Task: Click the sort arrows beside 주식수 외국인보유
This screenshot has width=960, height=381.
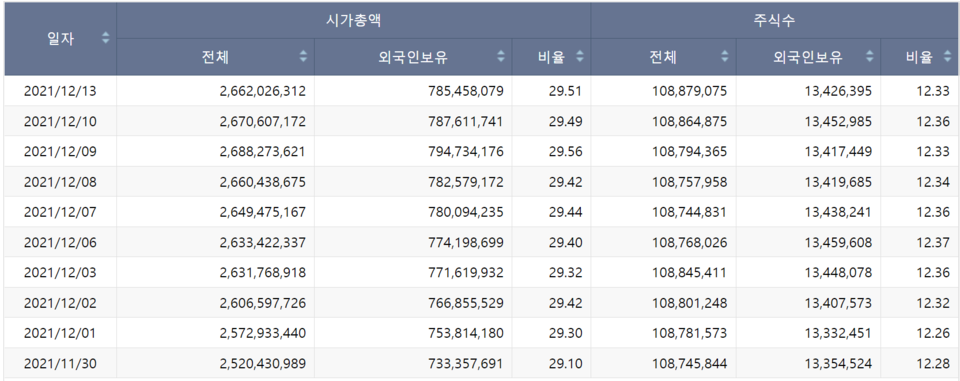Action: (869, 57)
